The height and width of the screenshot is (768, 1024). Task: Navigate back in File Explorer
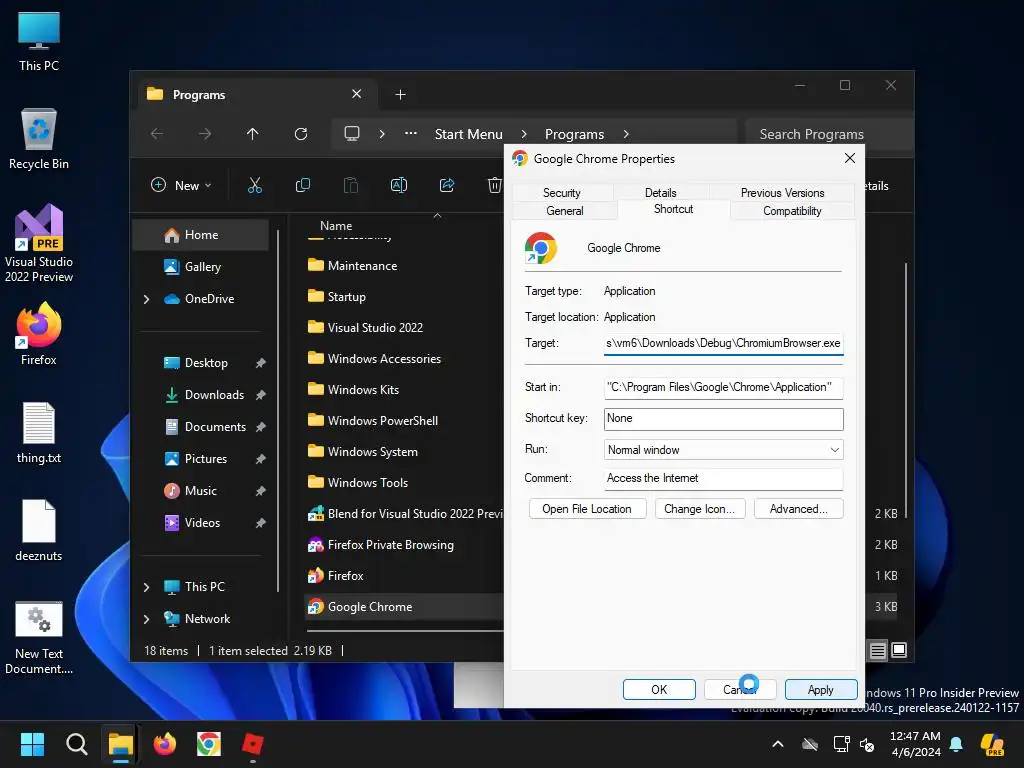(x=157, y=134)
